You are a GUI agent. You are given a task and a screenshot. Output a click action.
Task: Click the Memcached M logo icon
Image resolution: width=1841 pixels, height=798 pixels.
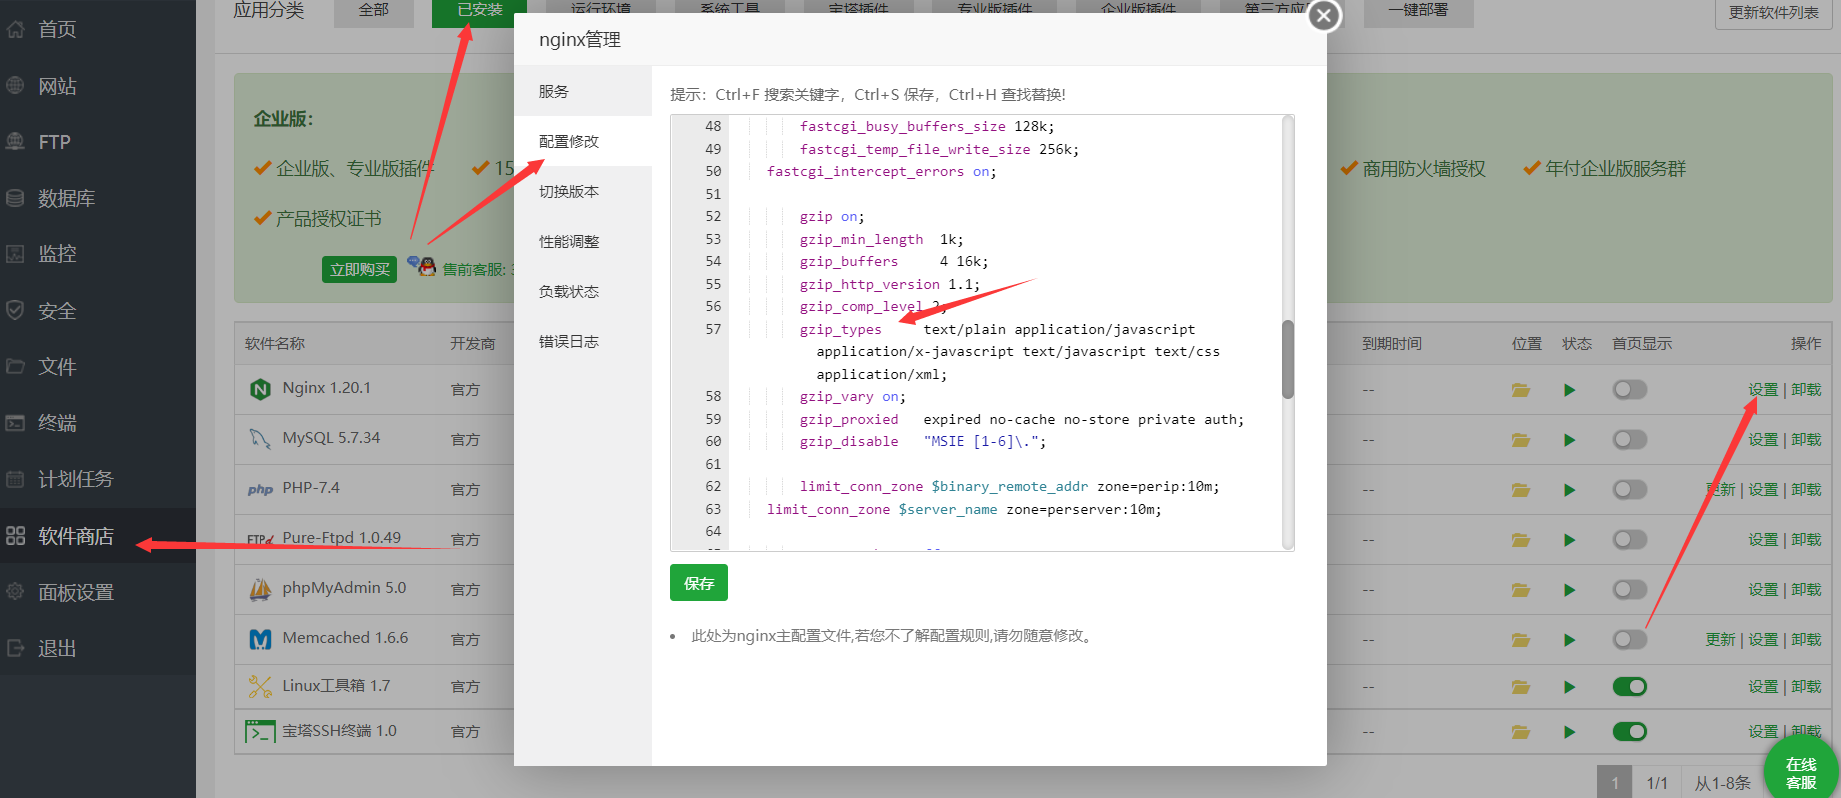pyautogui.click(x=260, y=639)
